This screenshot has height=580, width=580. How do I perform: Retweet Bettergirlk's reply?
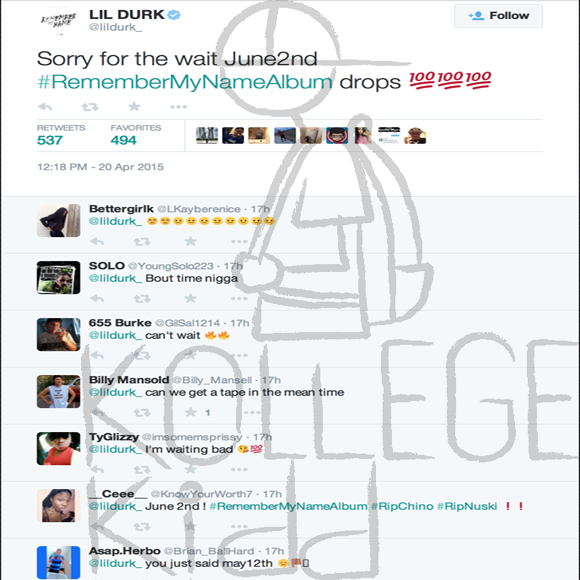point(142,242)
